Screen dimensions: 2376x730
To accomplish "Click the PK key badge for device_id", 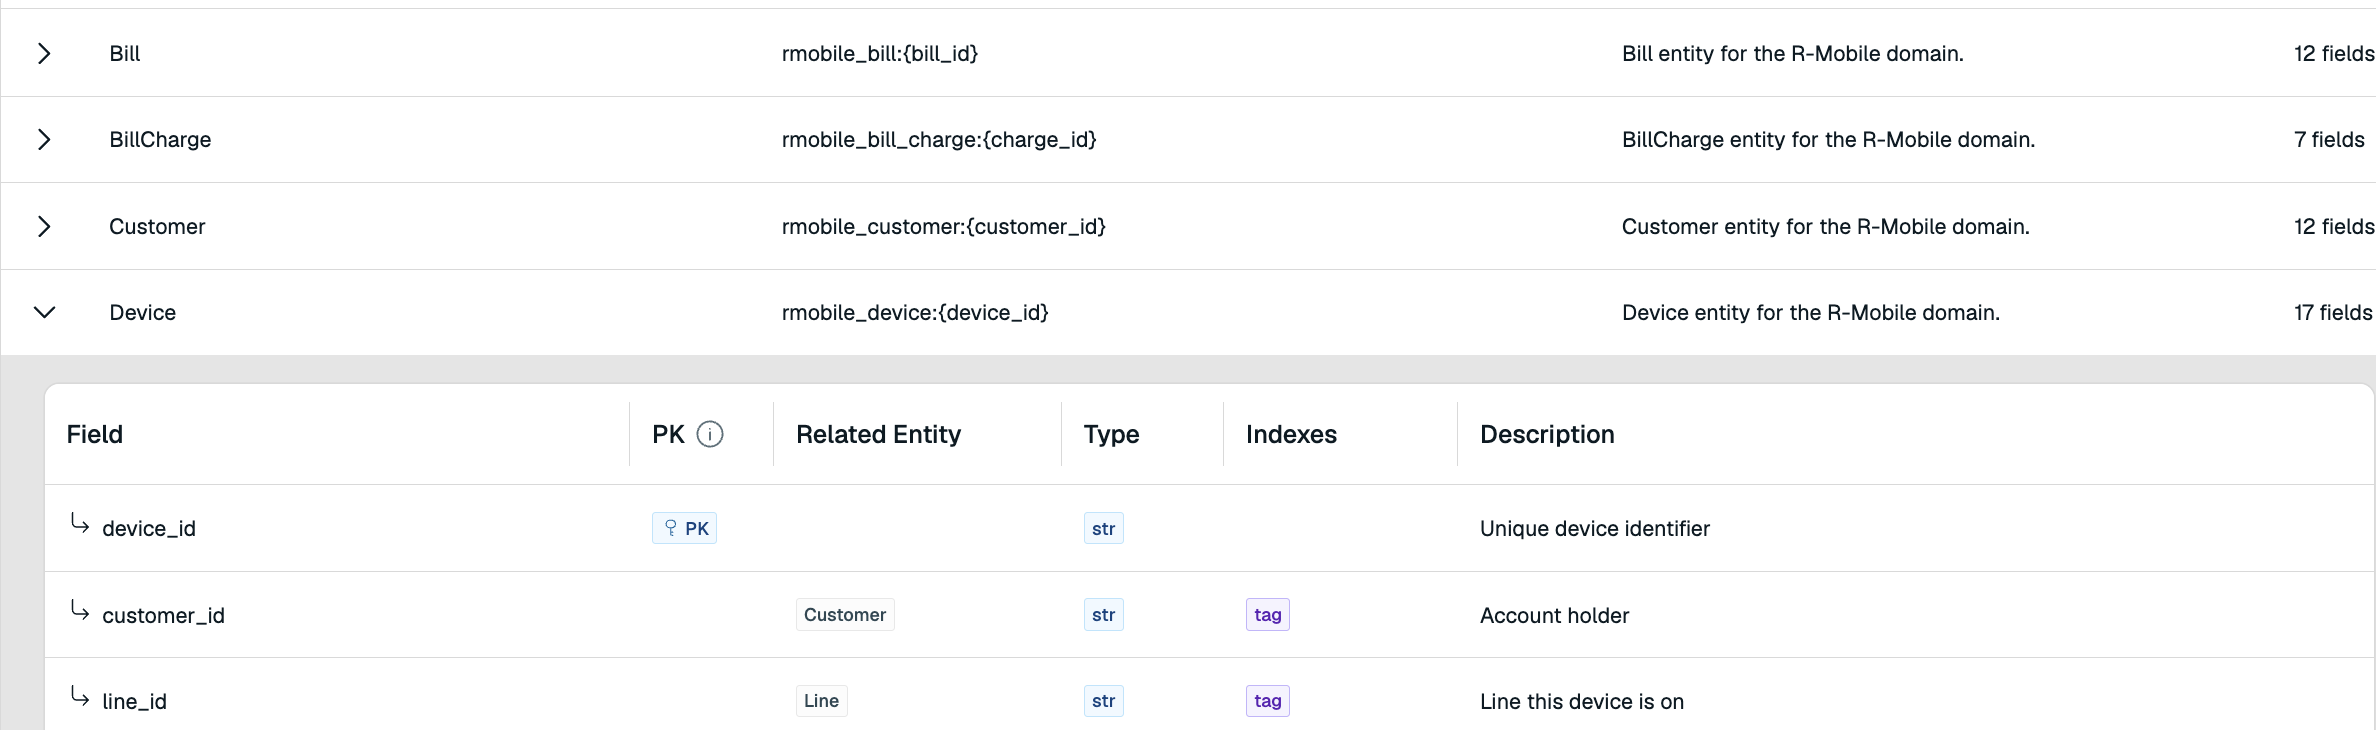I will (x=684, y=528).
